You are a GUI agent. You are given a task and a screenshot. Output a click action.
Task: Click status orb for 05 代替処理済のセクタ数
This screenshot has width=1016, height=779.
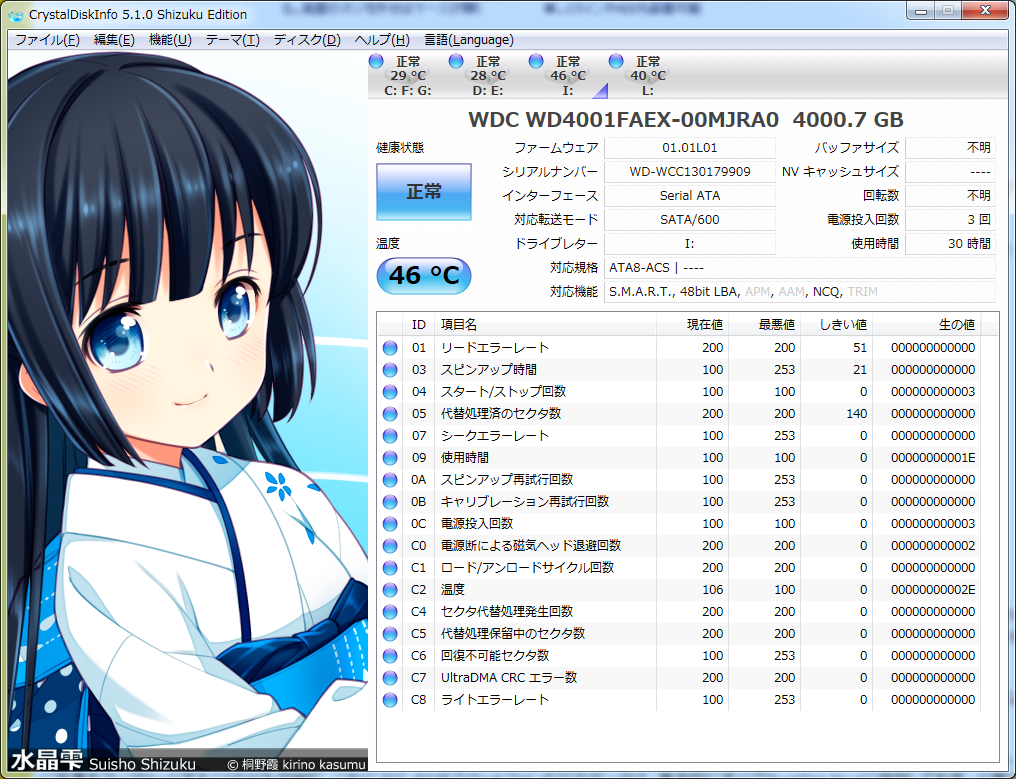coord(390,414)
